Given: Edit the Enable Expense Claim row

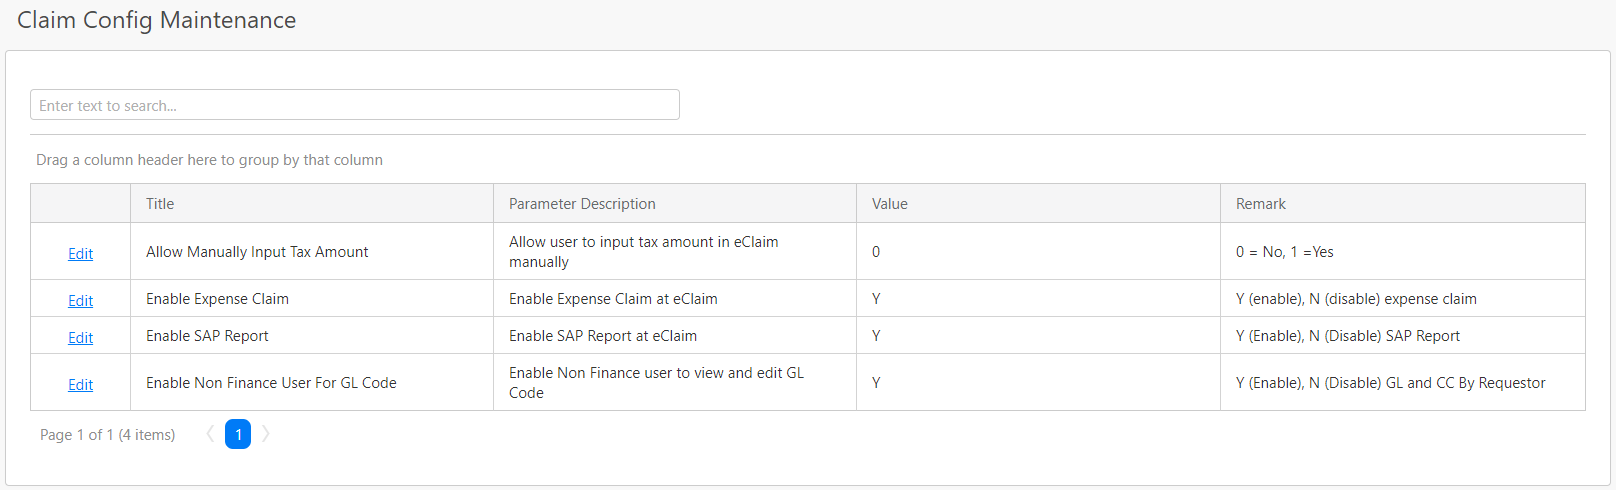Looking at the screenshot, I should [x=80, y=301].
